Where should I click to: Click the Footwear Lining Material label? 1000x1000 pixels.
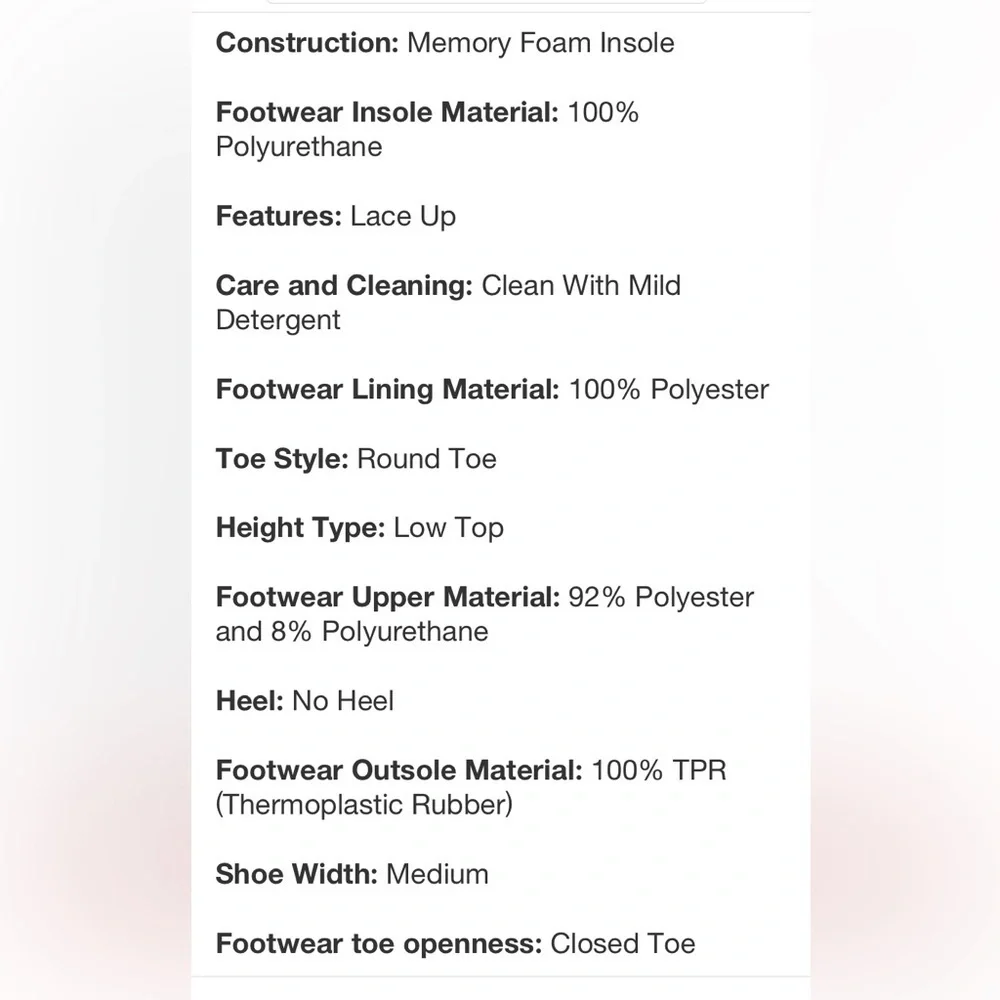(x=388, y=390)
